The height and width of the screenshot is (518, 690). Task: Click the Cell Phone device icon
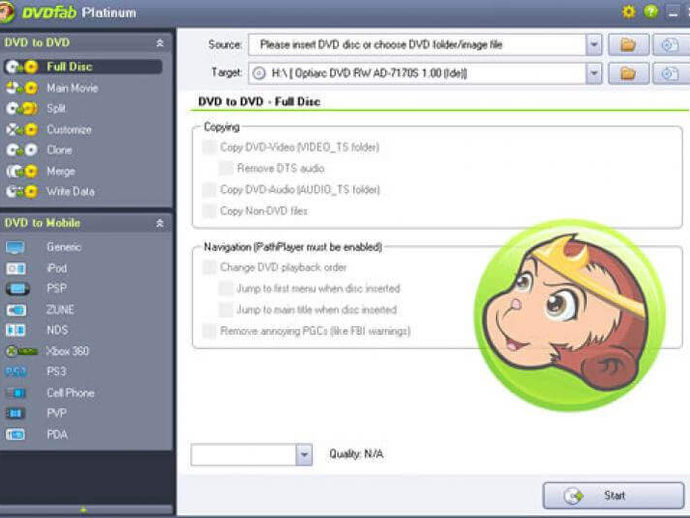(x=16, y=393)
